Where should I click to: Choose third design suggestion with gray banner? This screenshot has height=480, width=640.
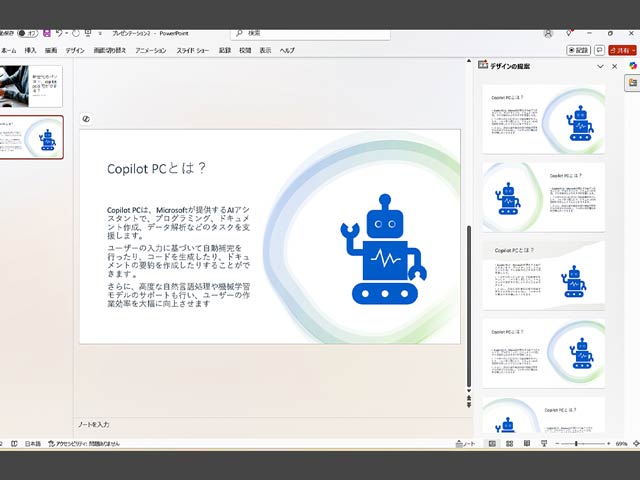point(543,276)
